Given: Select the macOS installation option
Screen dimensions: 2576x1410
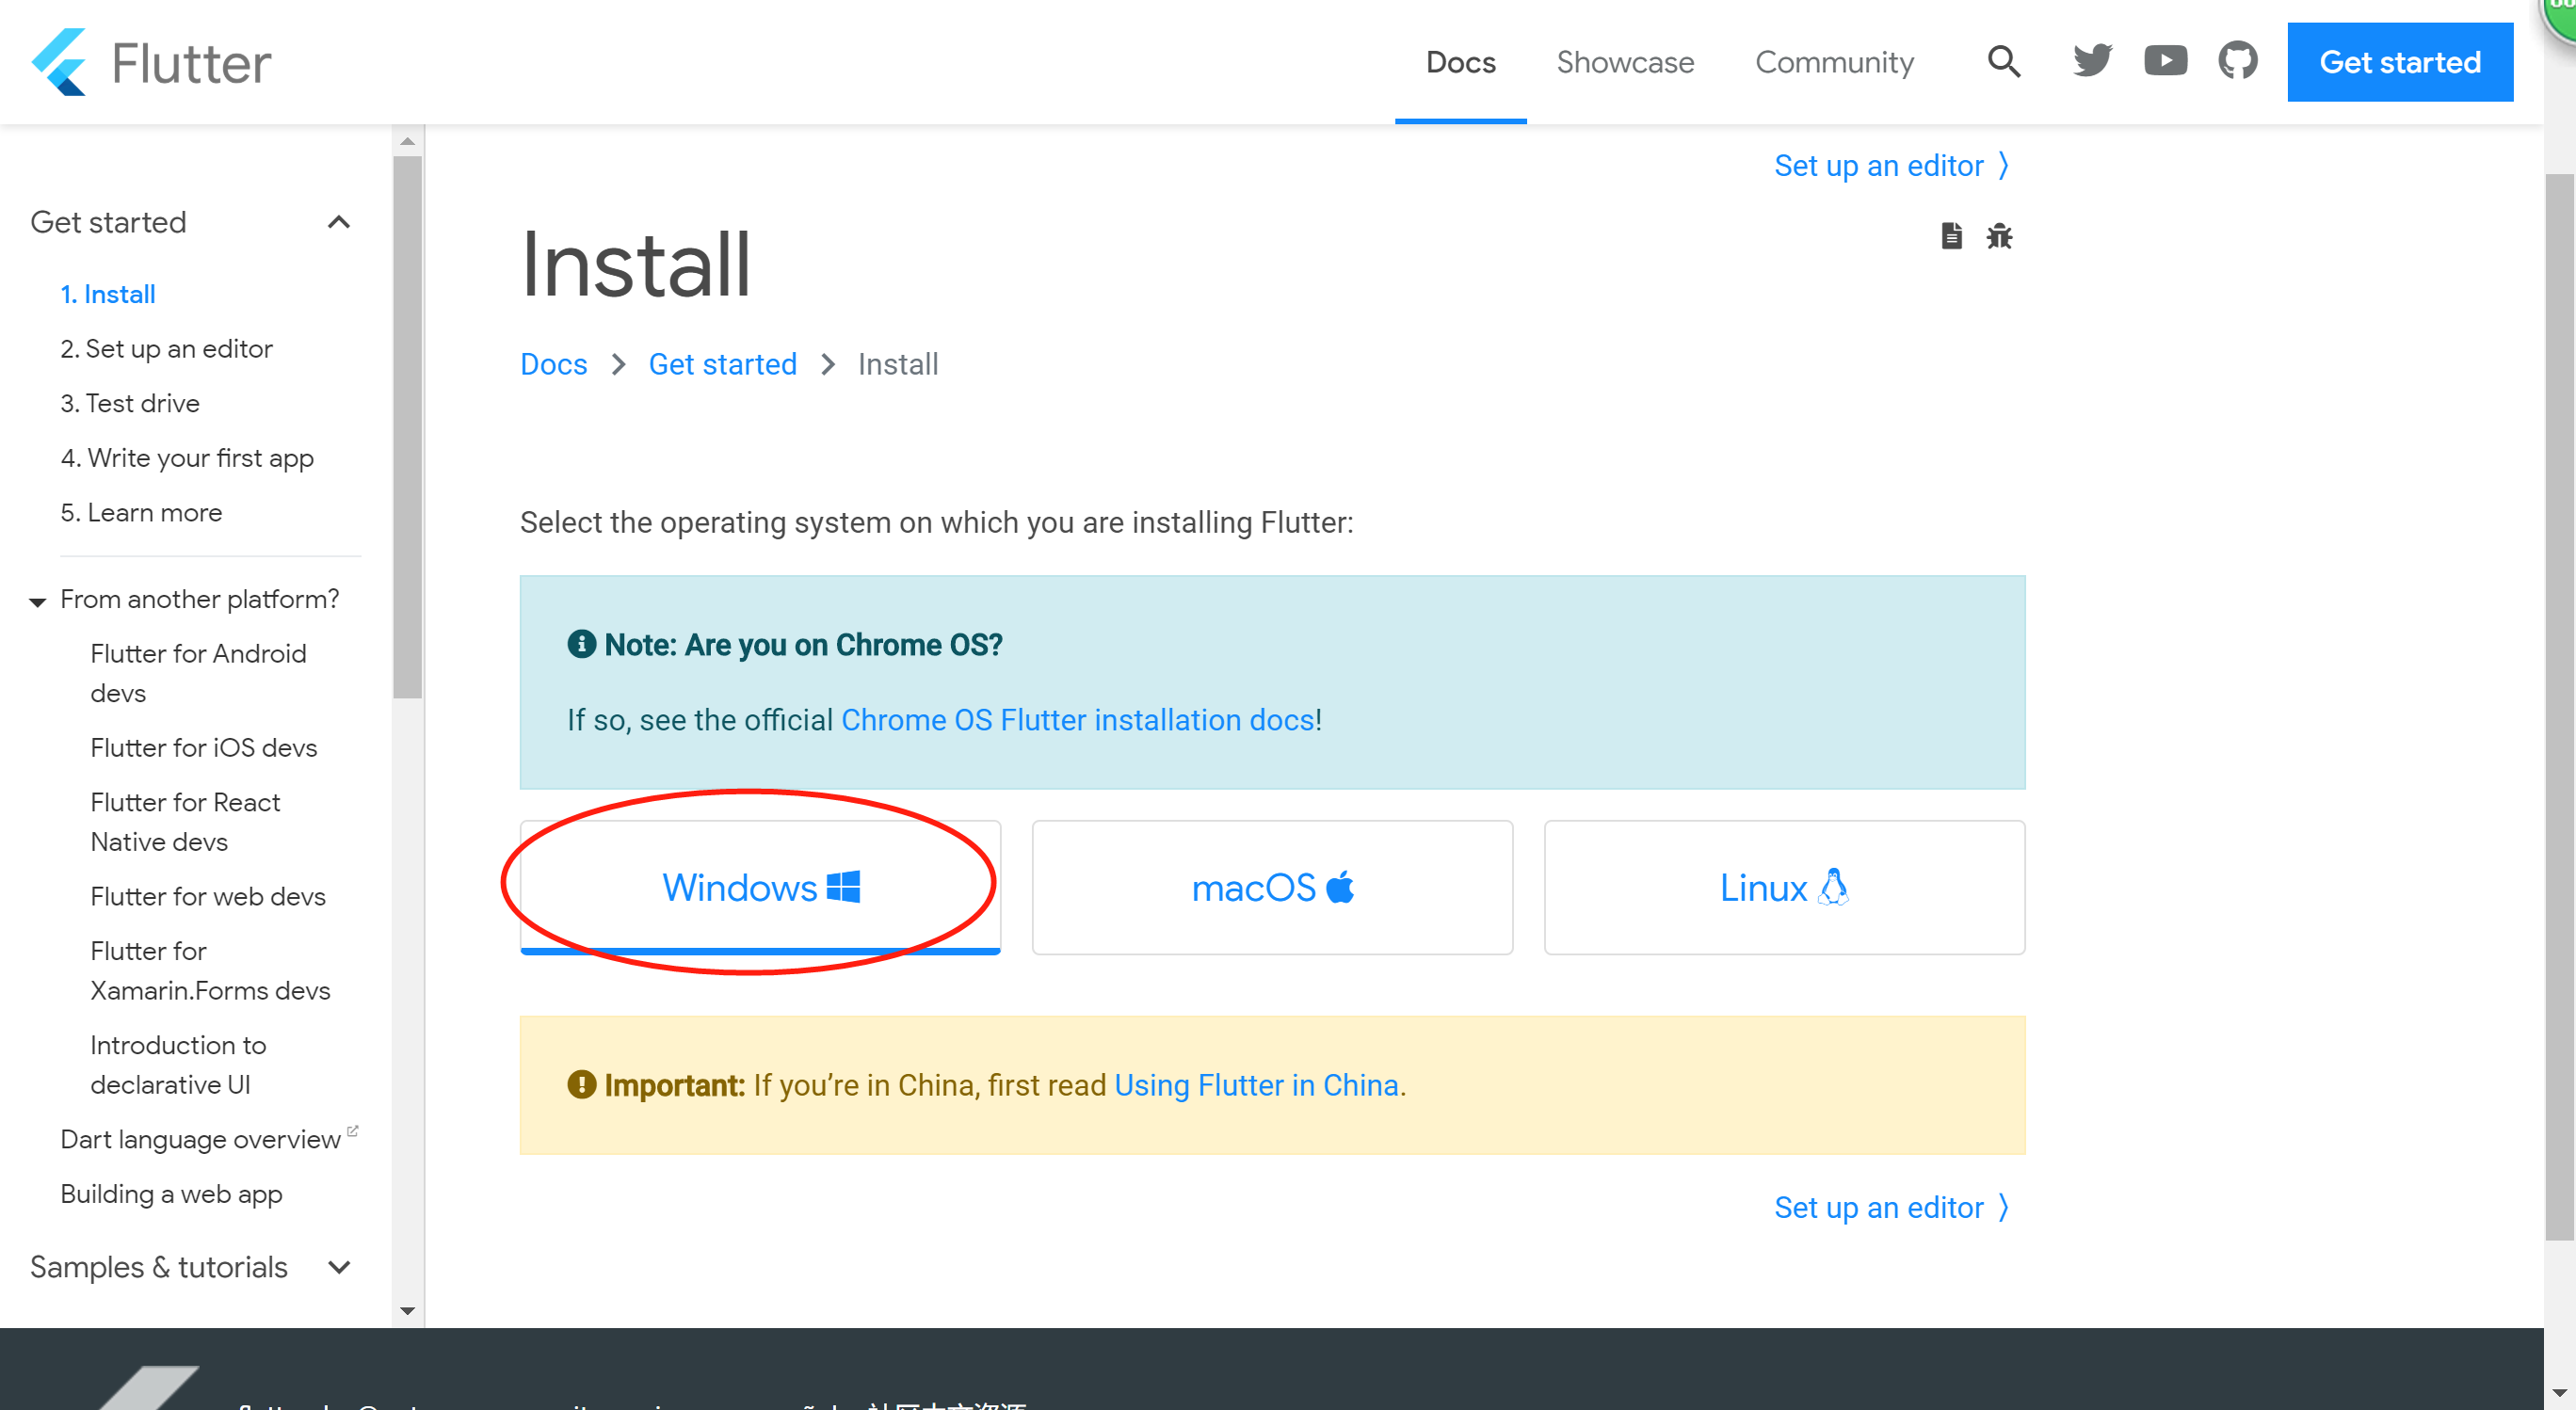Looking at the screenshot, I should 1272,888.
